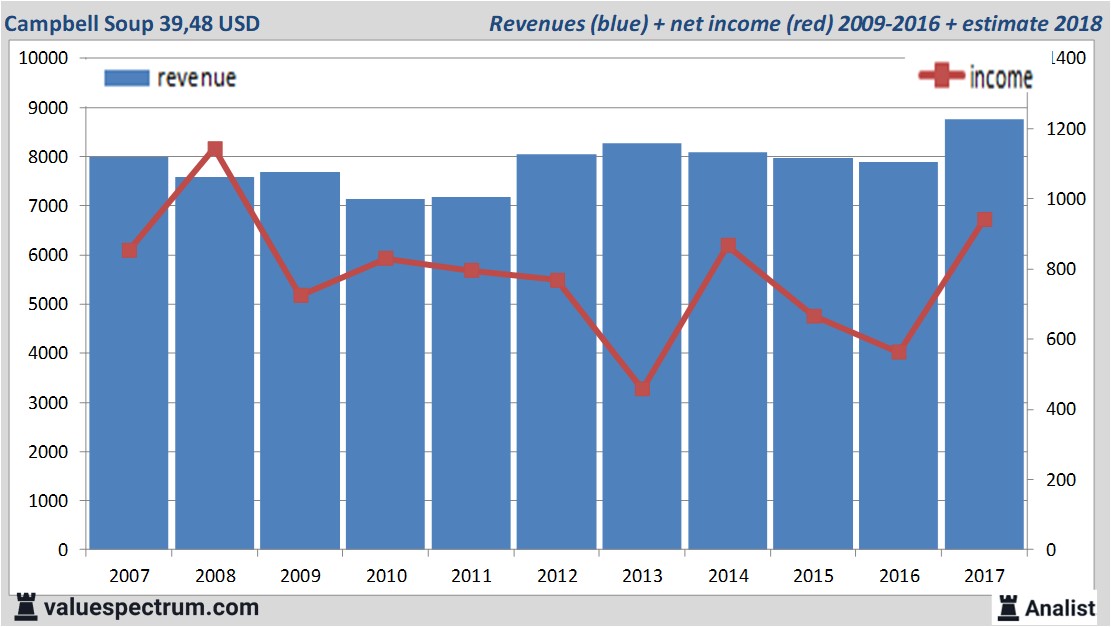
Task: Click the 2010 x-axis label
Action: pos(386,575)
